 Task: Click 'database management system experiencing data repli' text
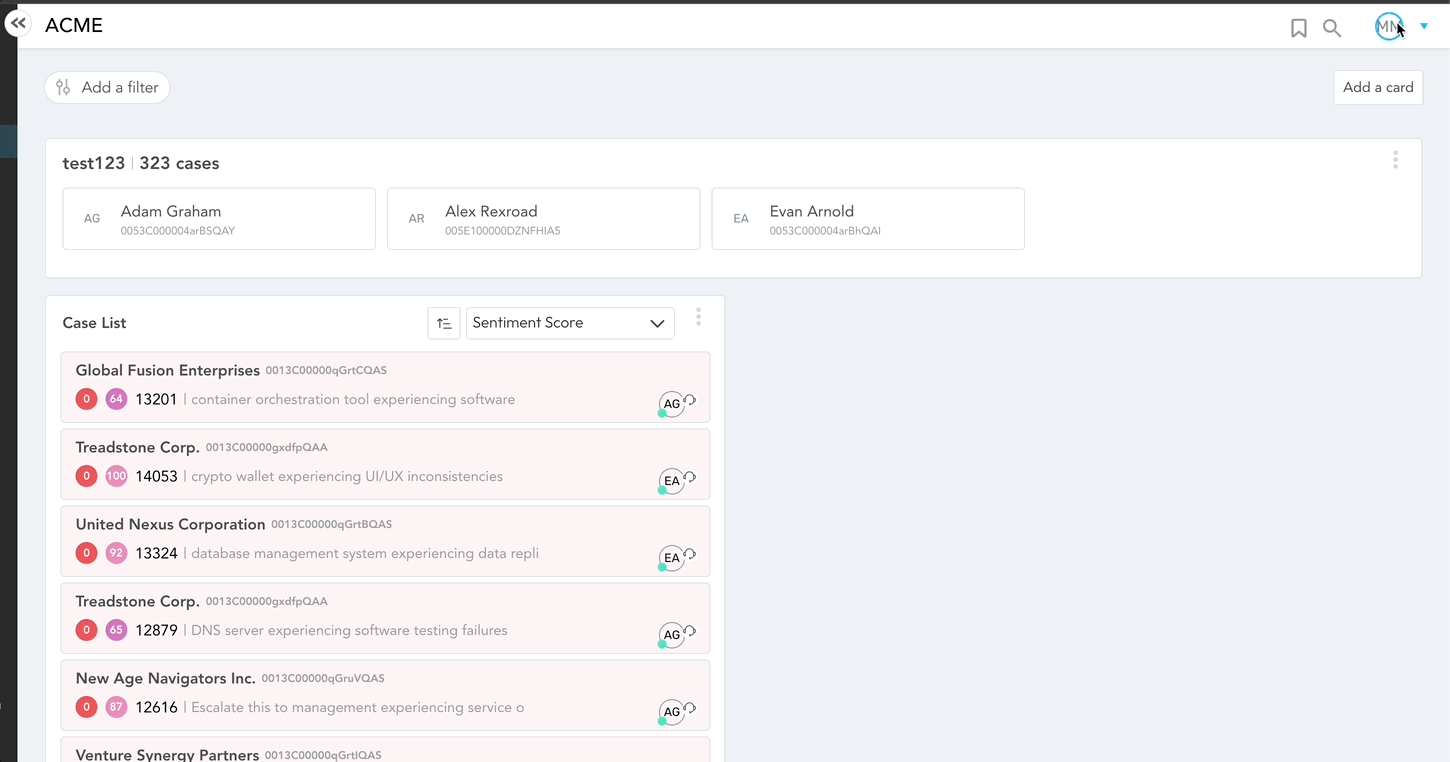pyautogui.click(x=365, y=553)
